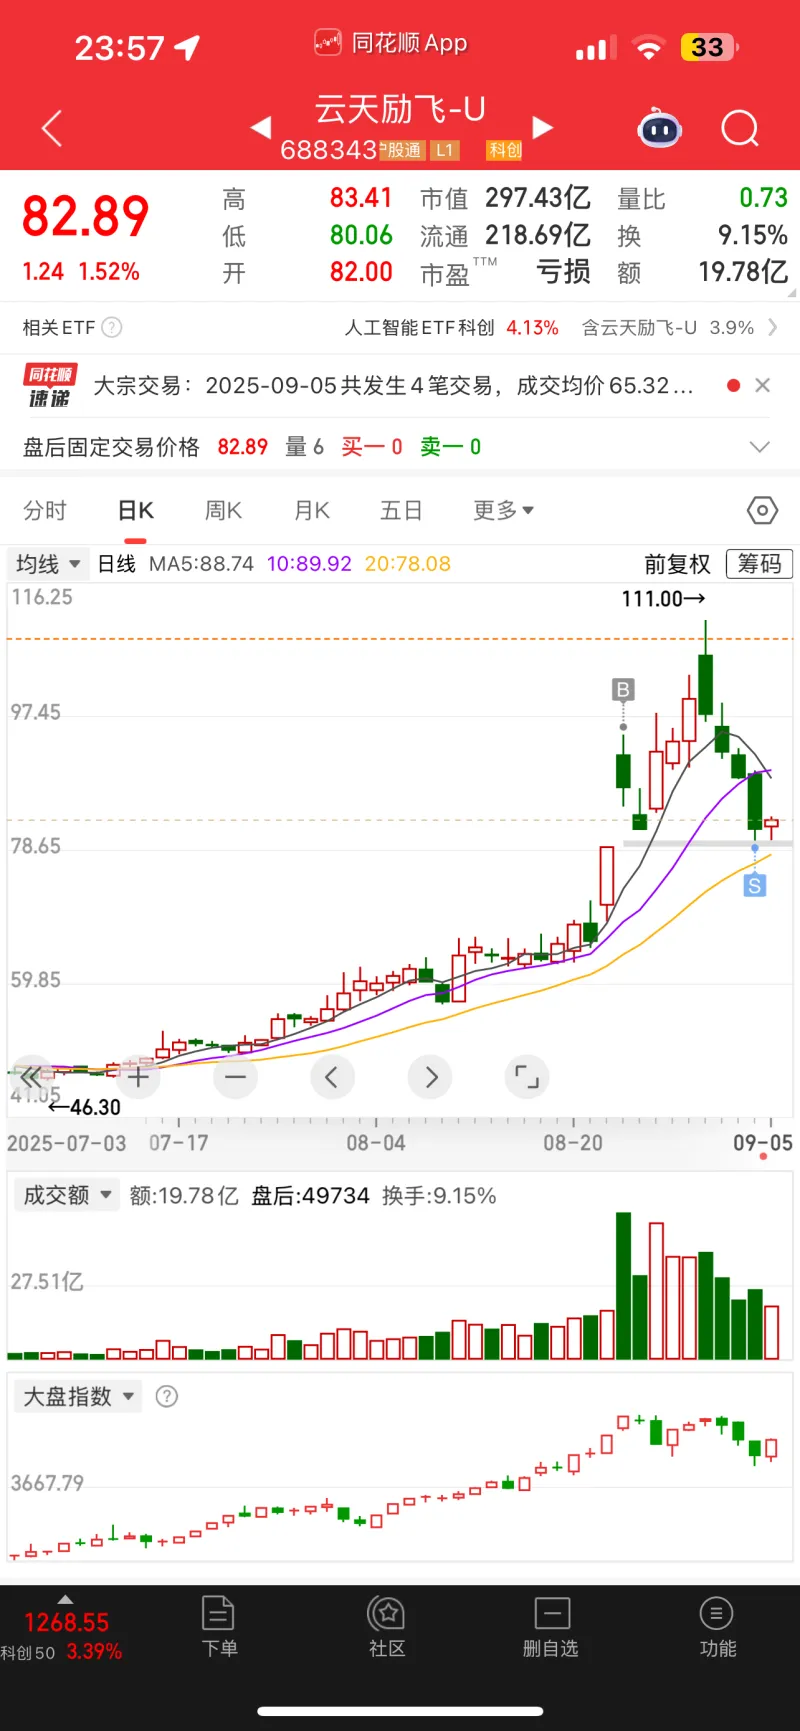Go to next stock with right triangle
The height and width of the screenshot is (1731, 800).
543,127
